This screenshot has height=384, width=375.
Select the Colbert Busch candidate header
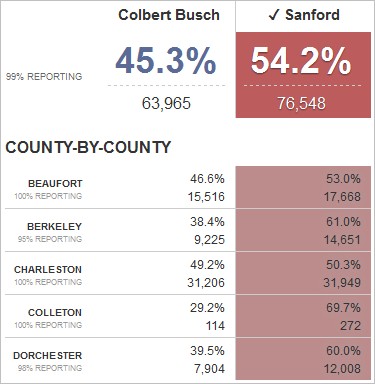[x=169, y=15]
